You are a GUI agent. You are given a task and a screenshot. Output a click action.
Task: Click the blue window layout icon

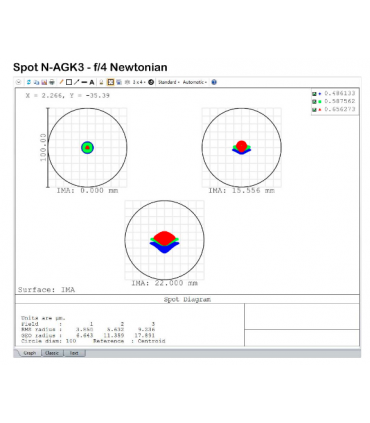[119, 82]
